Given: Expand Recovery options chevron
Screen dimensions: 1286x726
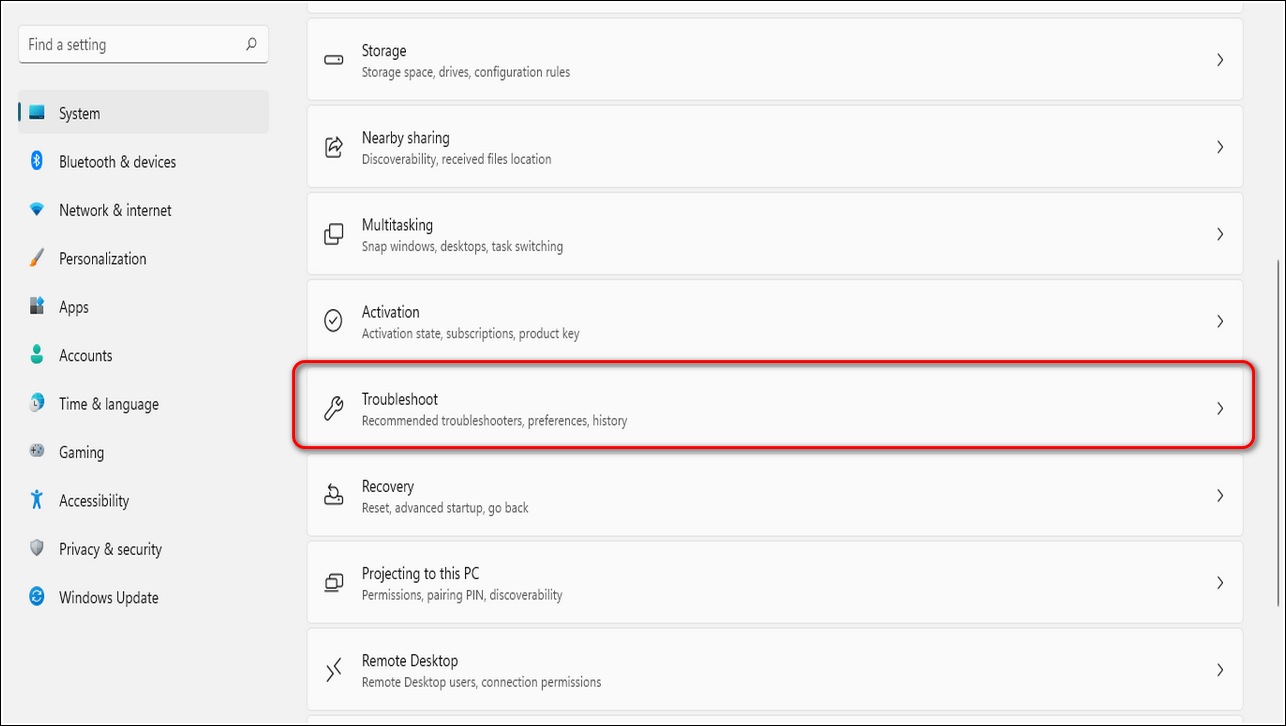Looking at the screenshot, I should pyautogui.click(x=1220, y=495).
